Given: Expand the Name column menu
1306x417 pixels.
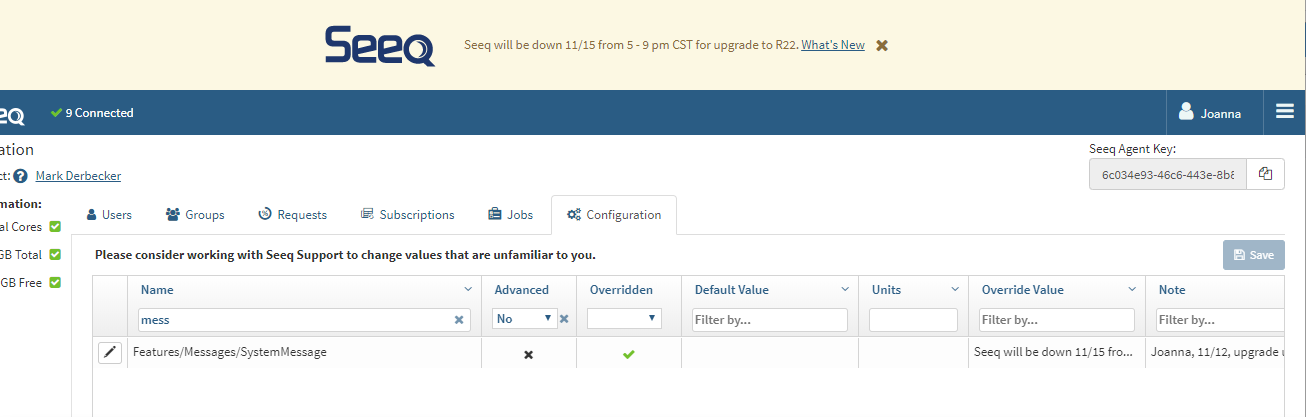Looking at the screenshot, I should [x=468, y=290].
